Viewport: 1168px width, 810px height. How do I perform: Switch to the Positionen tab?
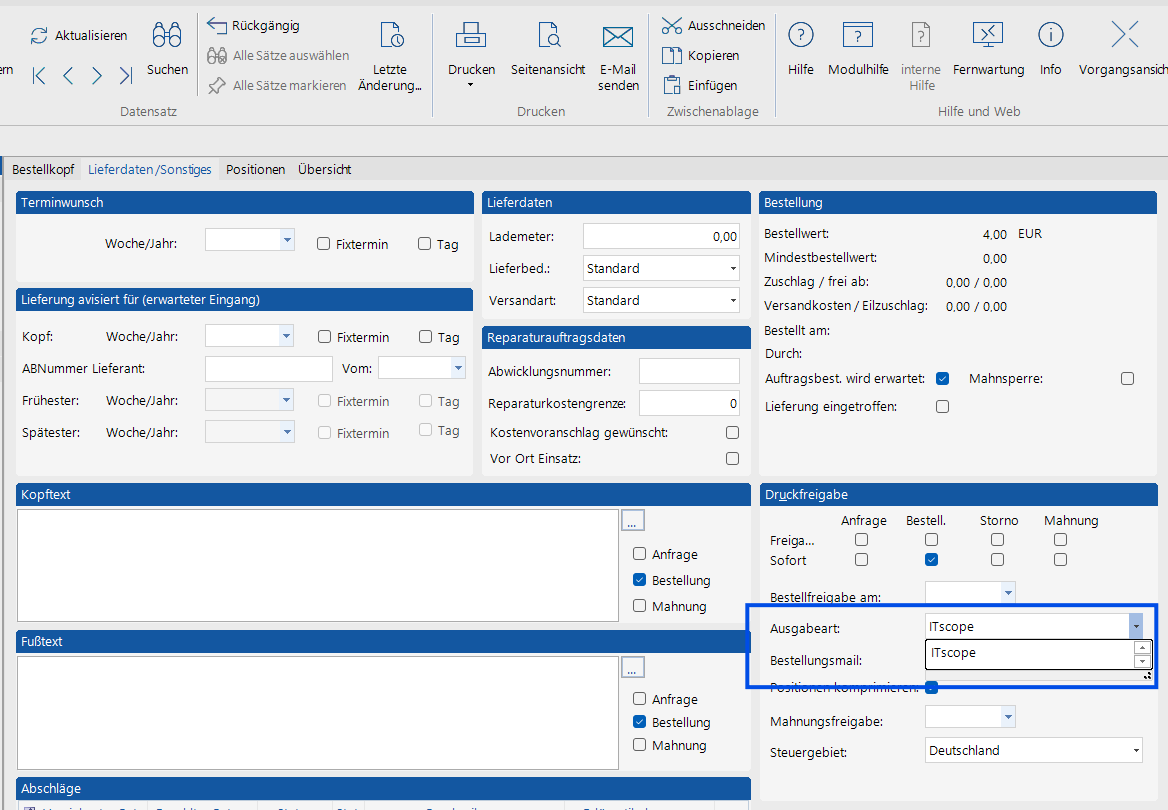click(x=255, y=170)
